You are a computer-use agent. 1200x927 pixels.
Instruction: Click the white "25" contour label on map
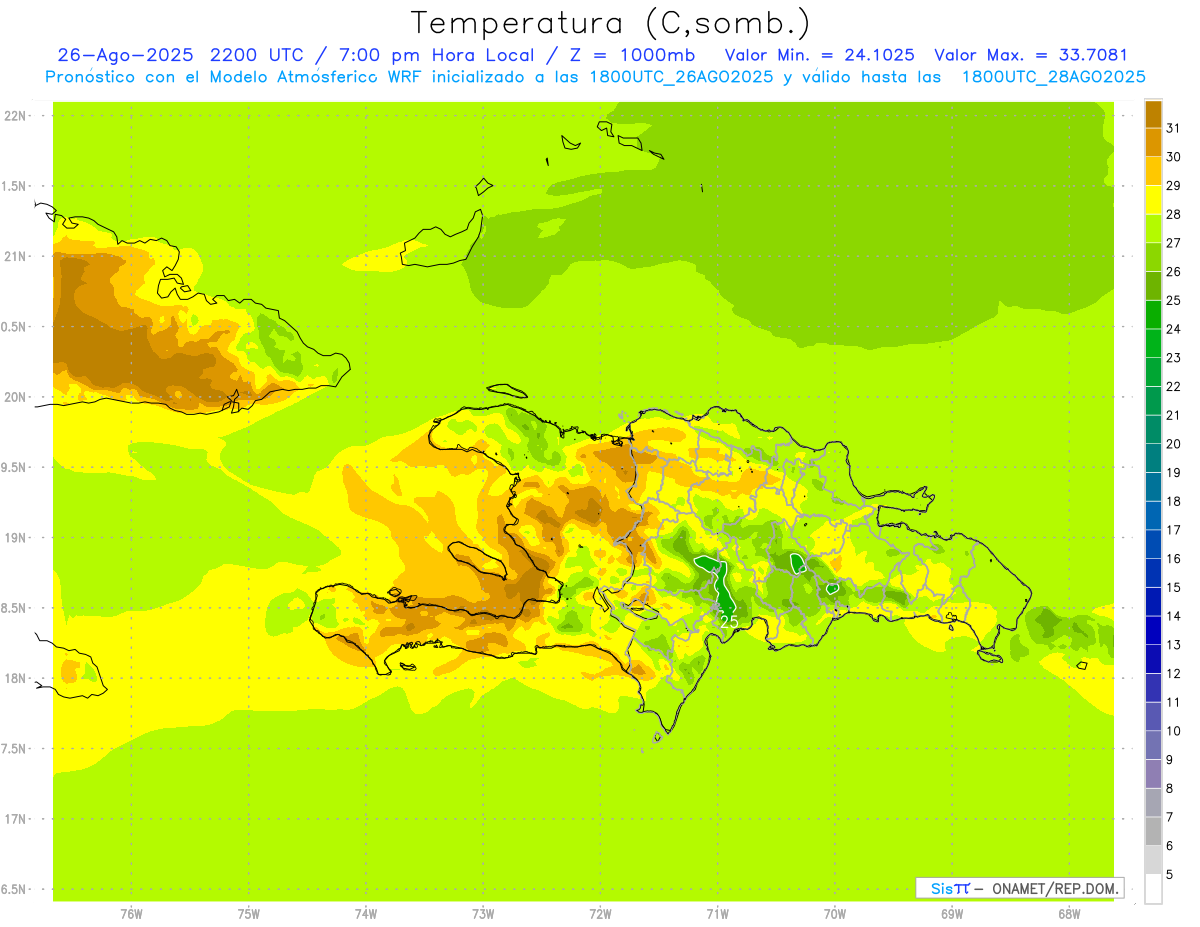click(x=729, y=622)
